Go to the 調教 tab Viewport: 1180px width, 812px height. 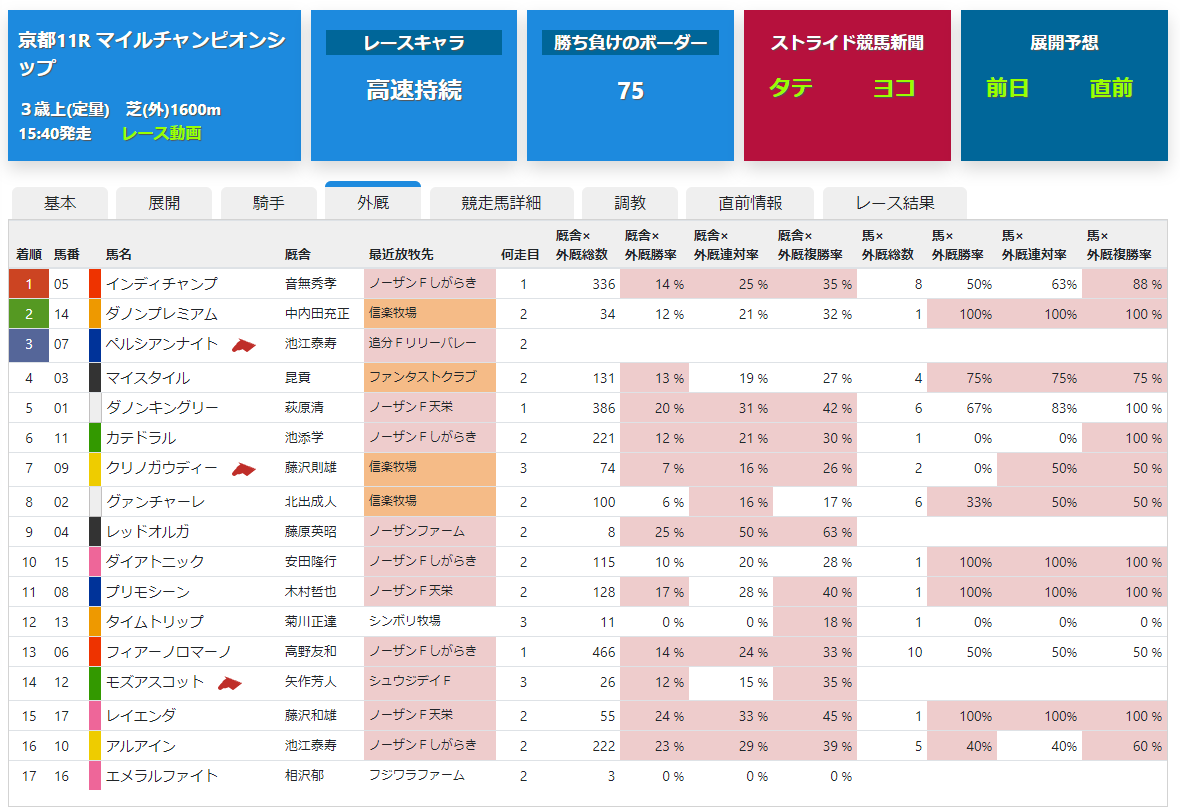pos(630,203)
